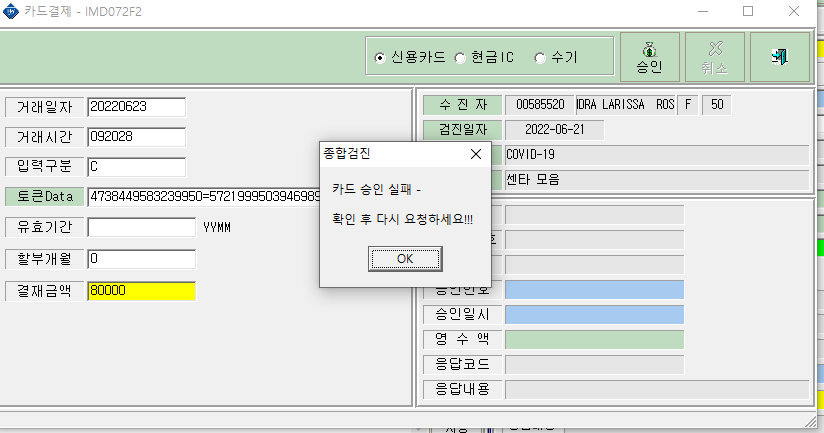This screenshot has width=824, height=433.
Task: Click the 응답코드 response code field
Action: click(x=594, y=364)
